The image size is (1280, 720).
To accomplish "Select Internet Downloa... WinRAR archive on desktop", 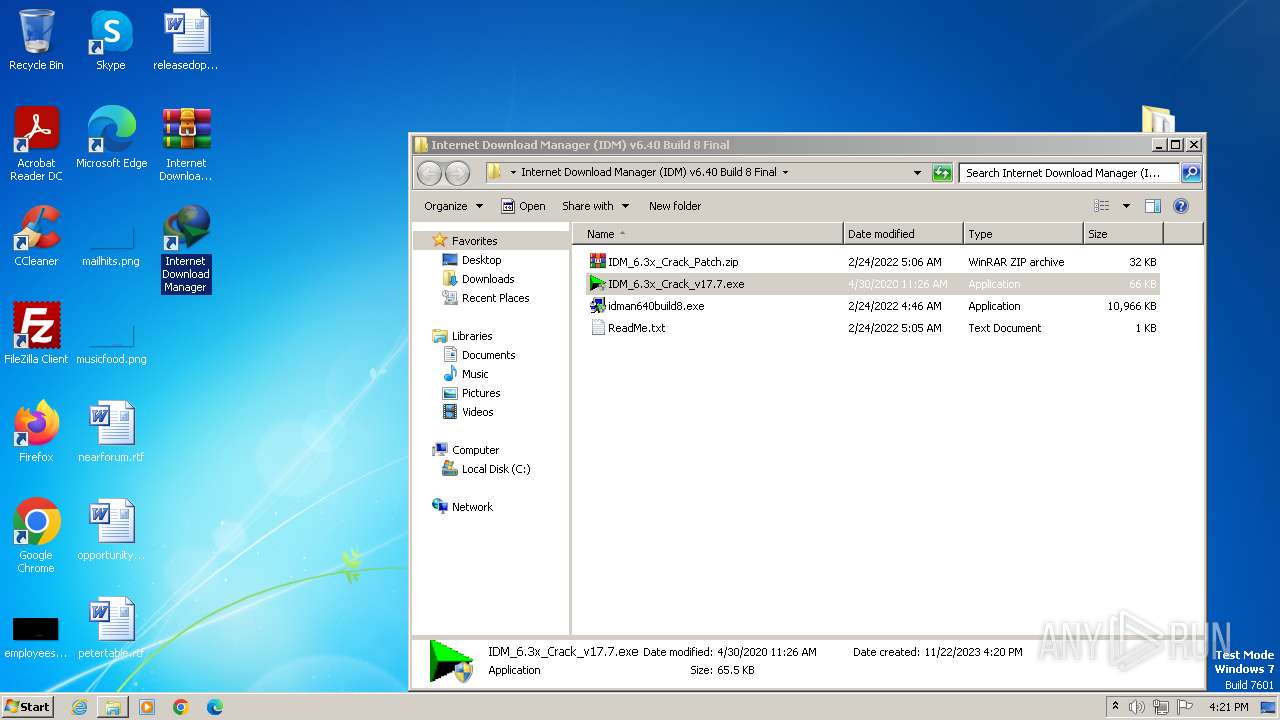I will pyautogui.click(x=186, y=144).
